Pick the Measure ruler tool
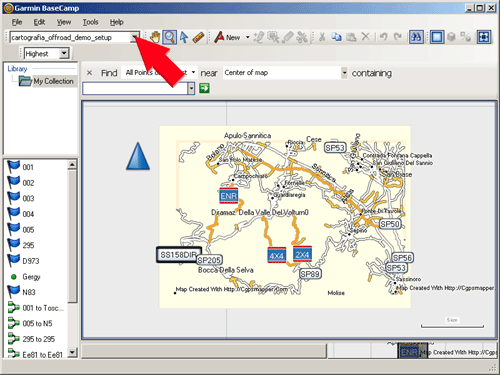Viewport: 500px width, 375px height. 198,37
